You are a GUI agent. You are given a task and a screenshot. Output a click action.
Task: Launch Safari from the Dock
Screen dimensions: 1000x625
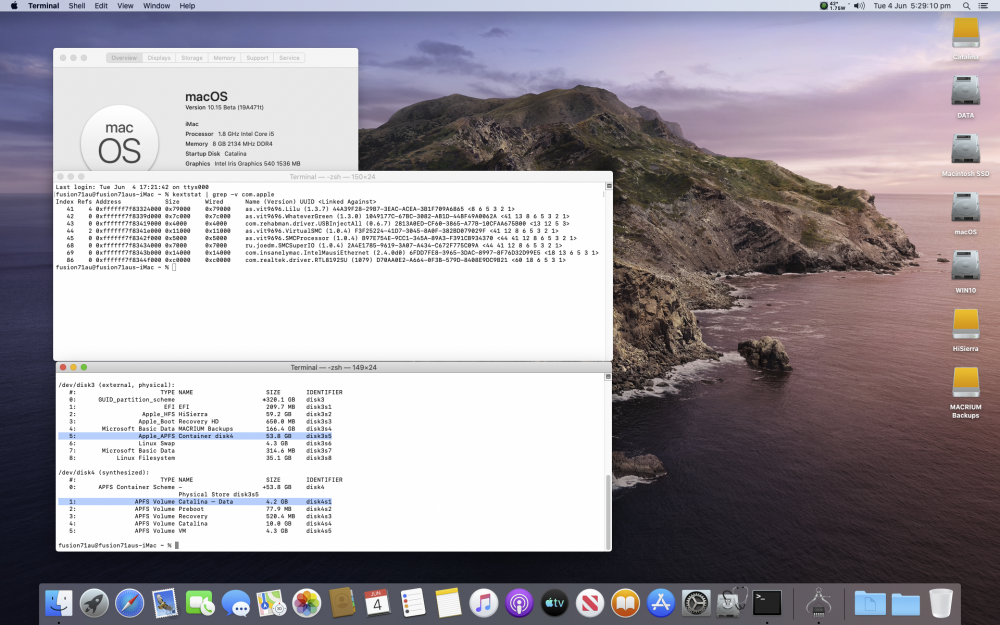click(x=129, y=603)
